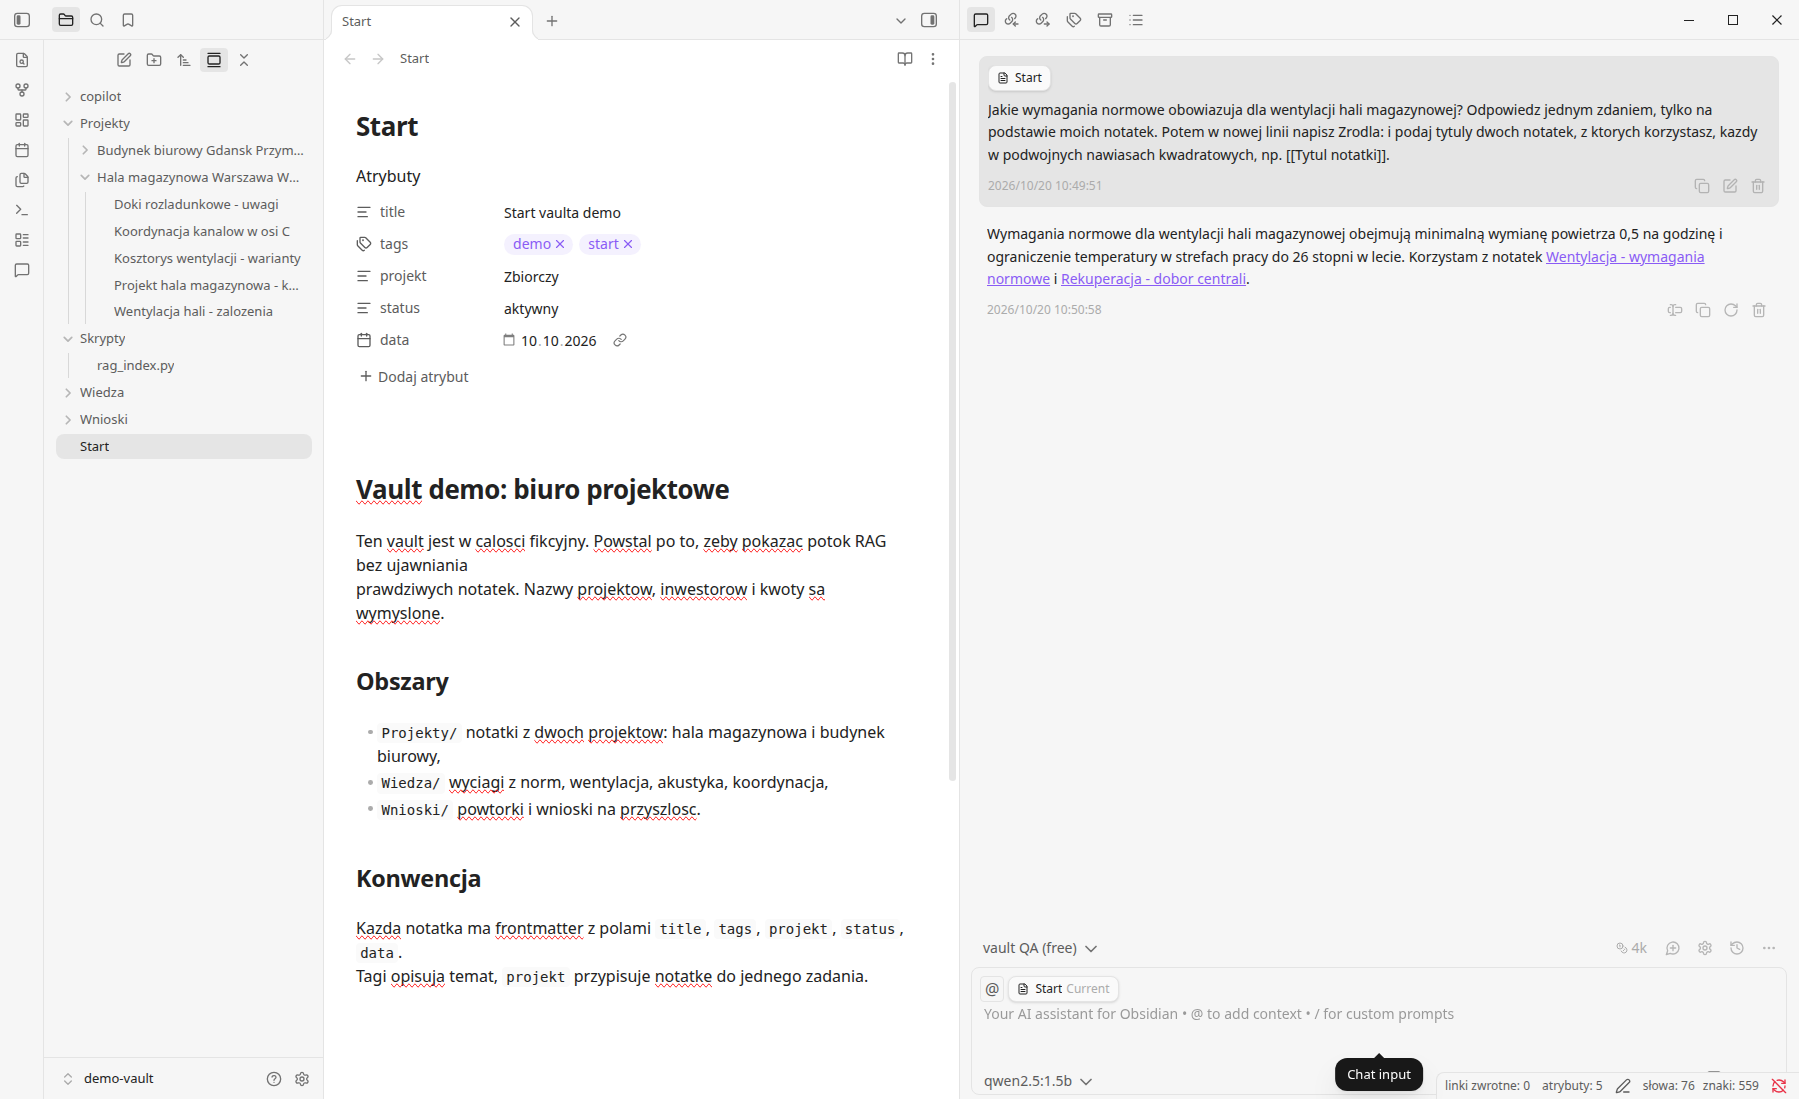
Task: Open chat history clock icon
Action: [1737, 948]
